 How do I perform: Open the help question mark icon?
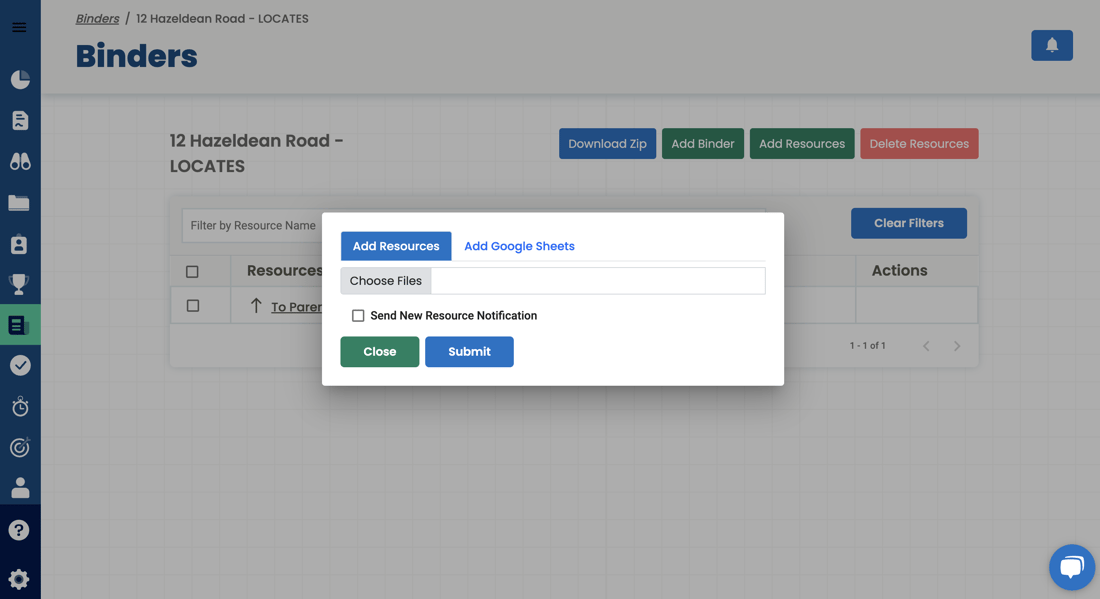pyautogui.click(x=19, y=530)
